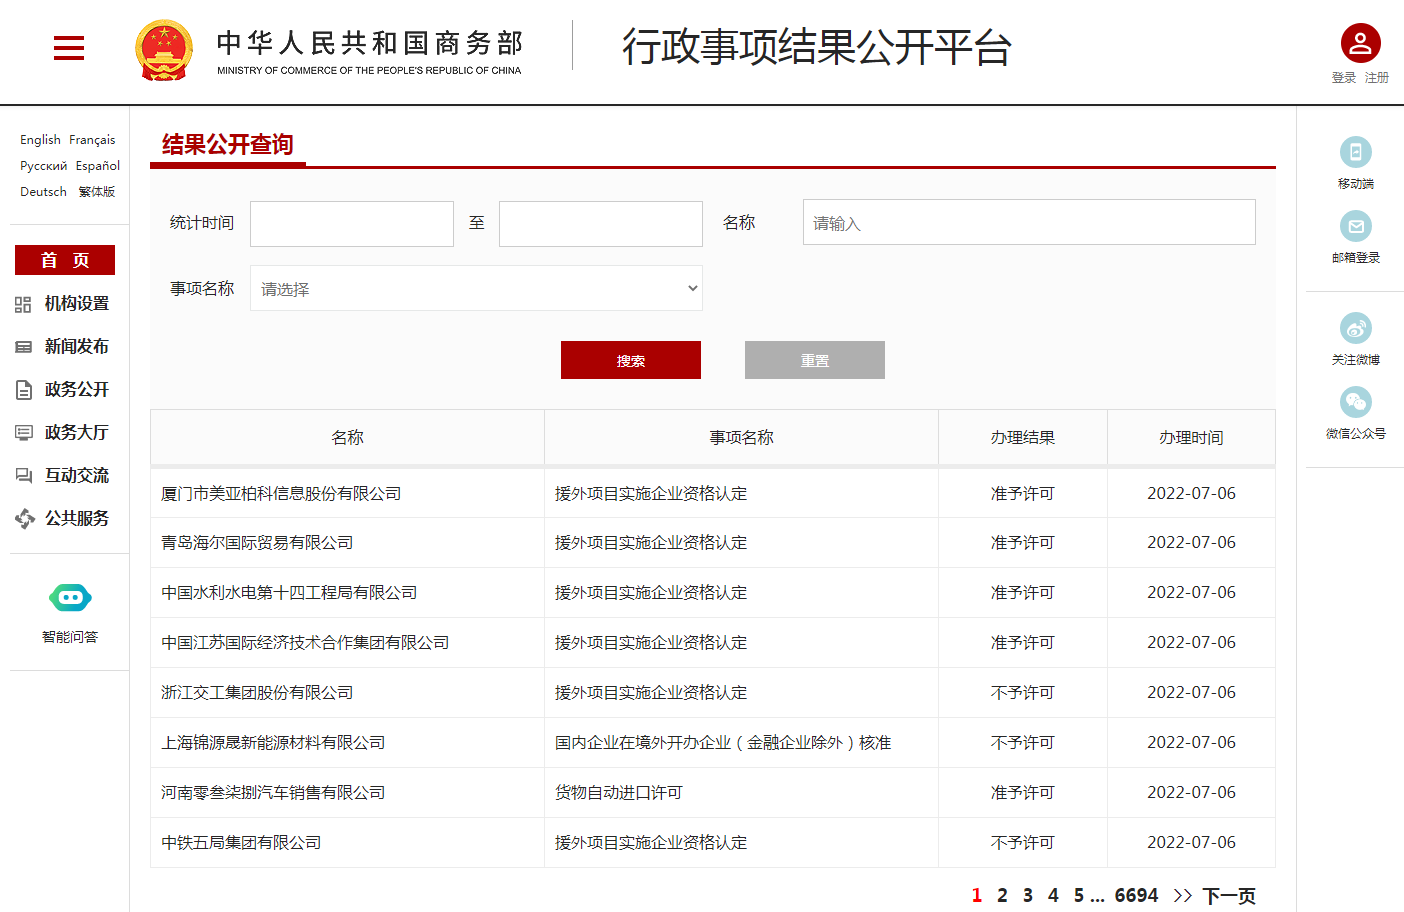The image size is (1404, 912).
Task: Select current page 1
Action: click(x=977, y=896)
